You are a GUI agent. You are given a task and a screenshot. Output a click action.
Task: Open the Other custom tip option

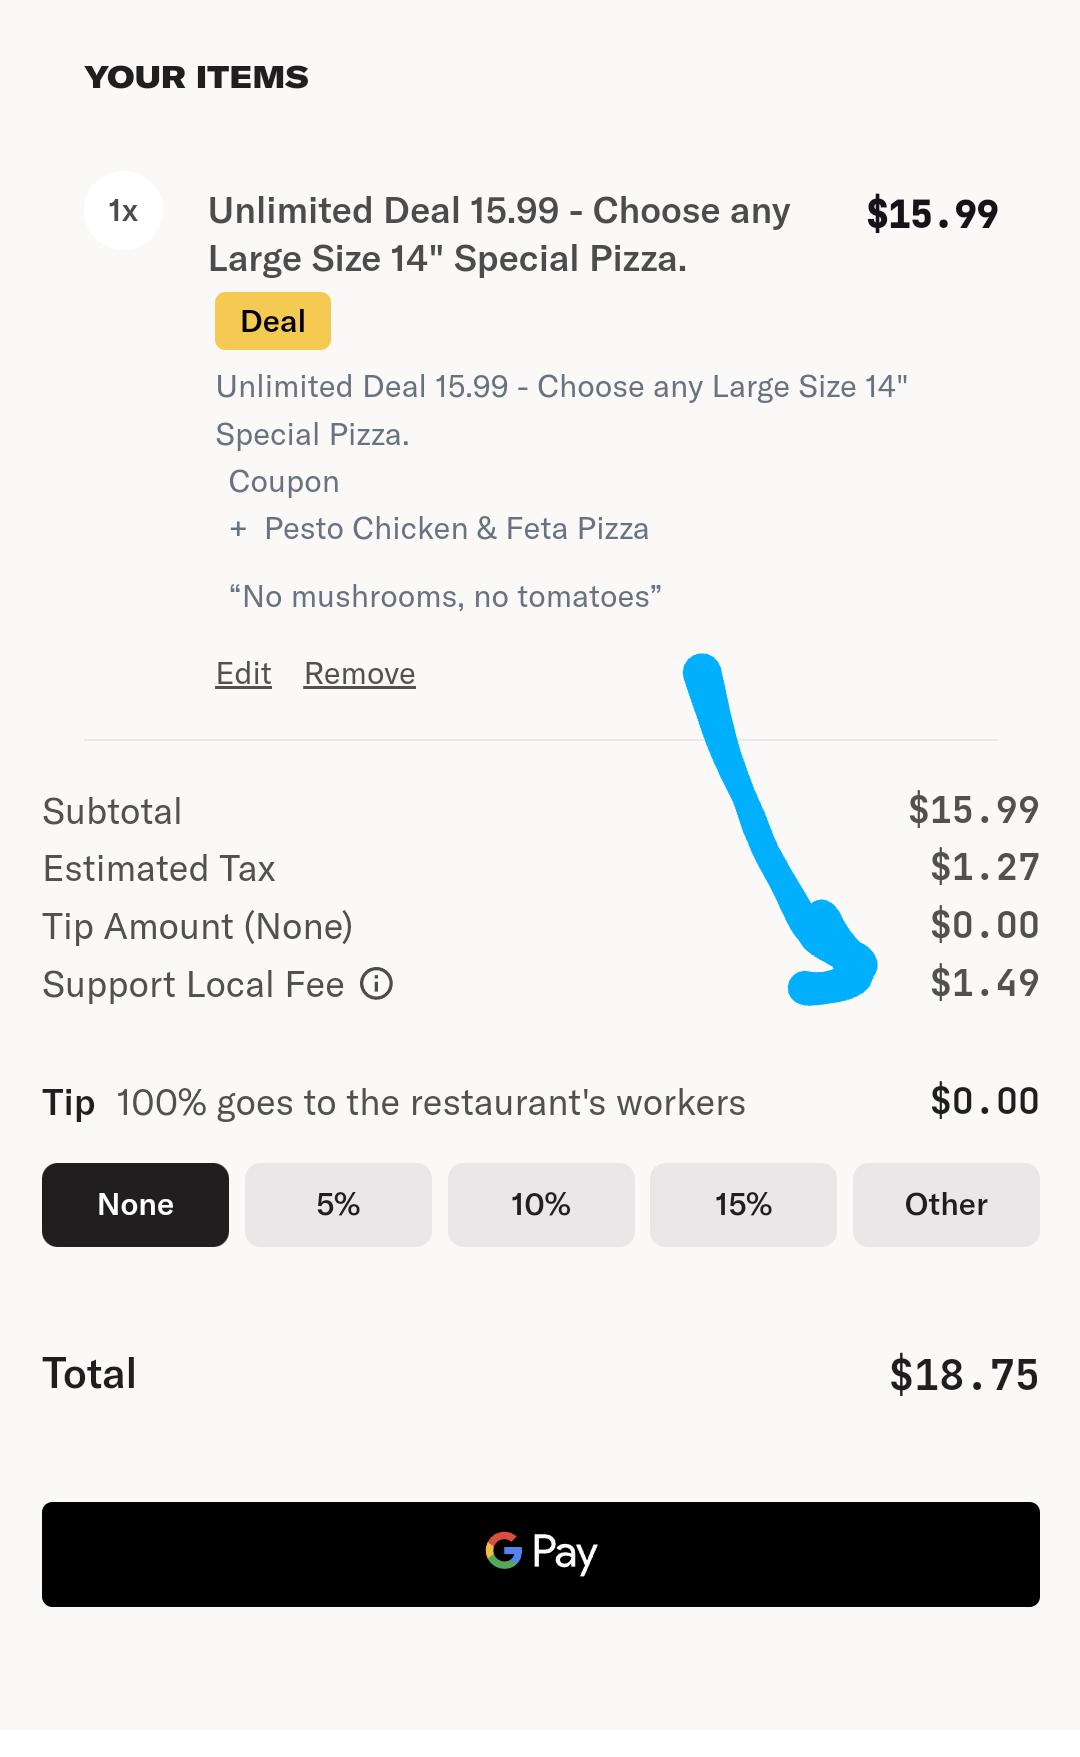tap(946, 1204)
